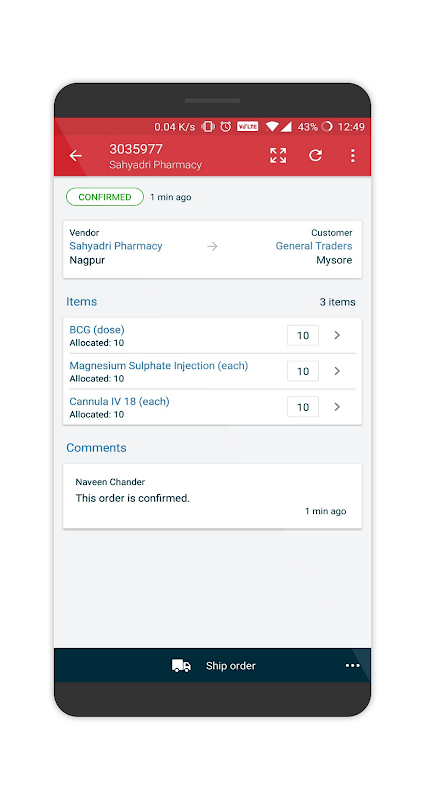Click the Ship order button
The width and height of the screenshot is (425, 800).
pyautogui.click(x=212, y=665)
